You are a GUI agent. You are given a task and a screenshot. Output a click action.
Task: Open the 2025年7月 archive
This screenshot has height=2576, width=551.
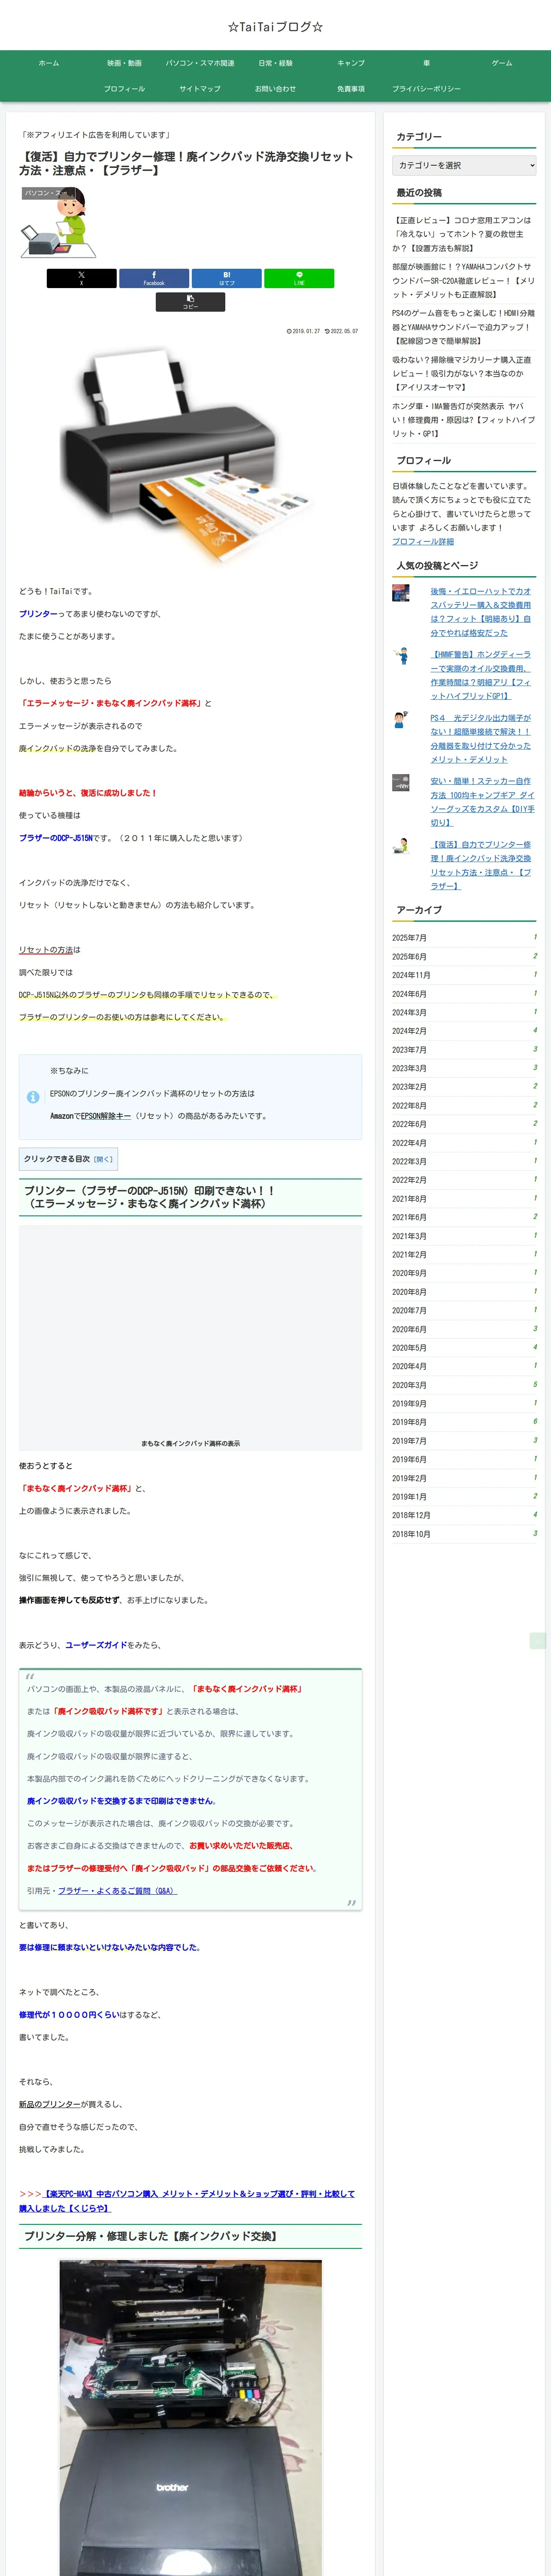tap(464, 938)
